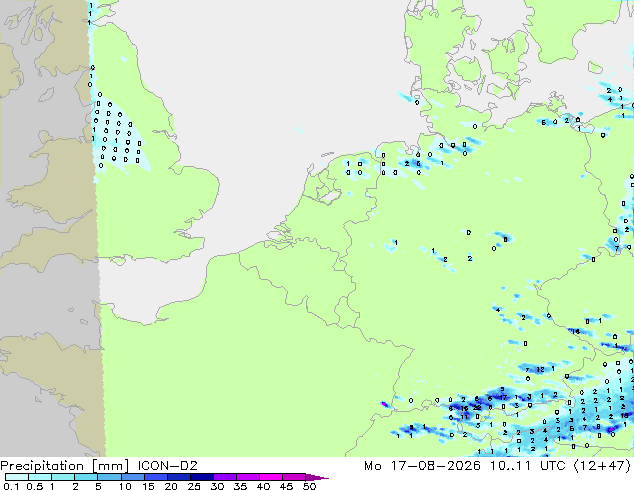Click the date '17-08-2026' in the footer

435,465
